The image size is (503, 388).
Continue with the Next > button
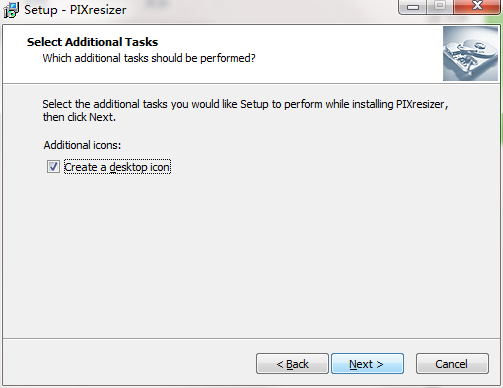[x=367, y=364]
